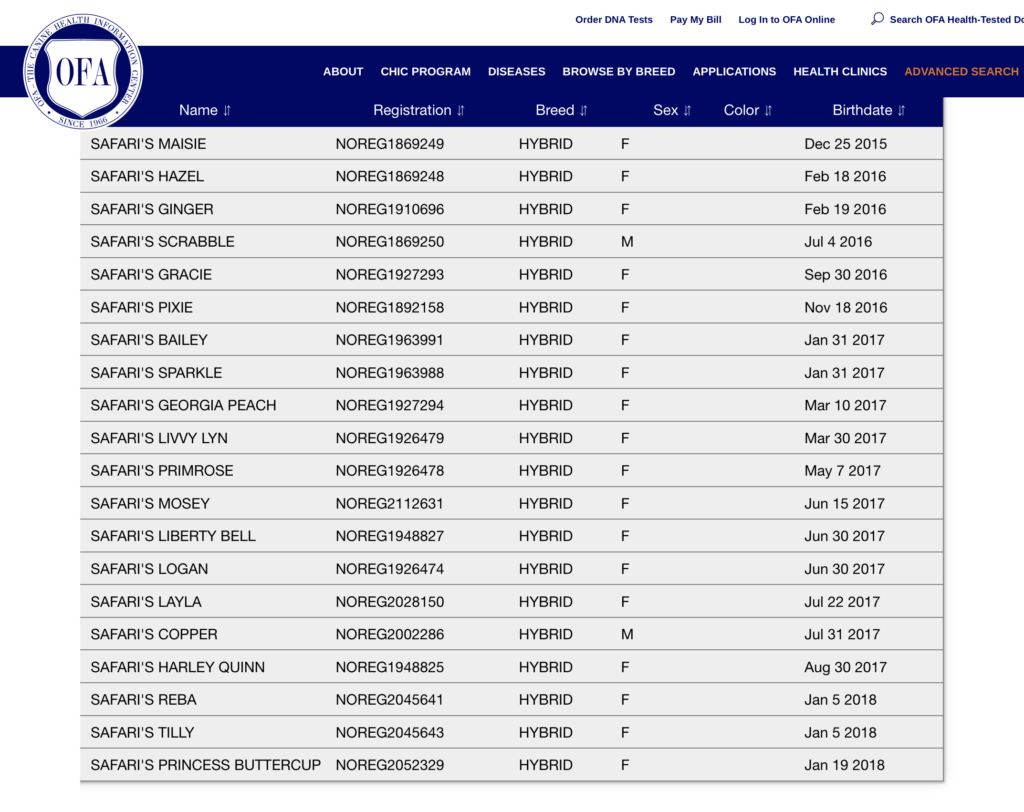Click registration NOREG1869249

390,144
